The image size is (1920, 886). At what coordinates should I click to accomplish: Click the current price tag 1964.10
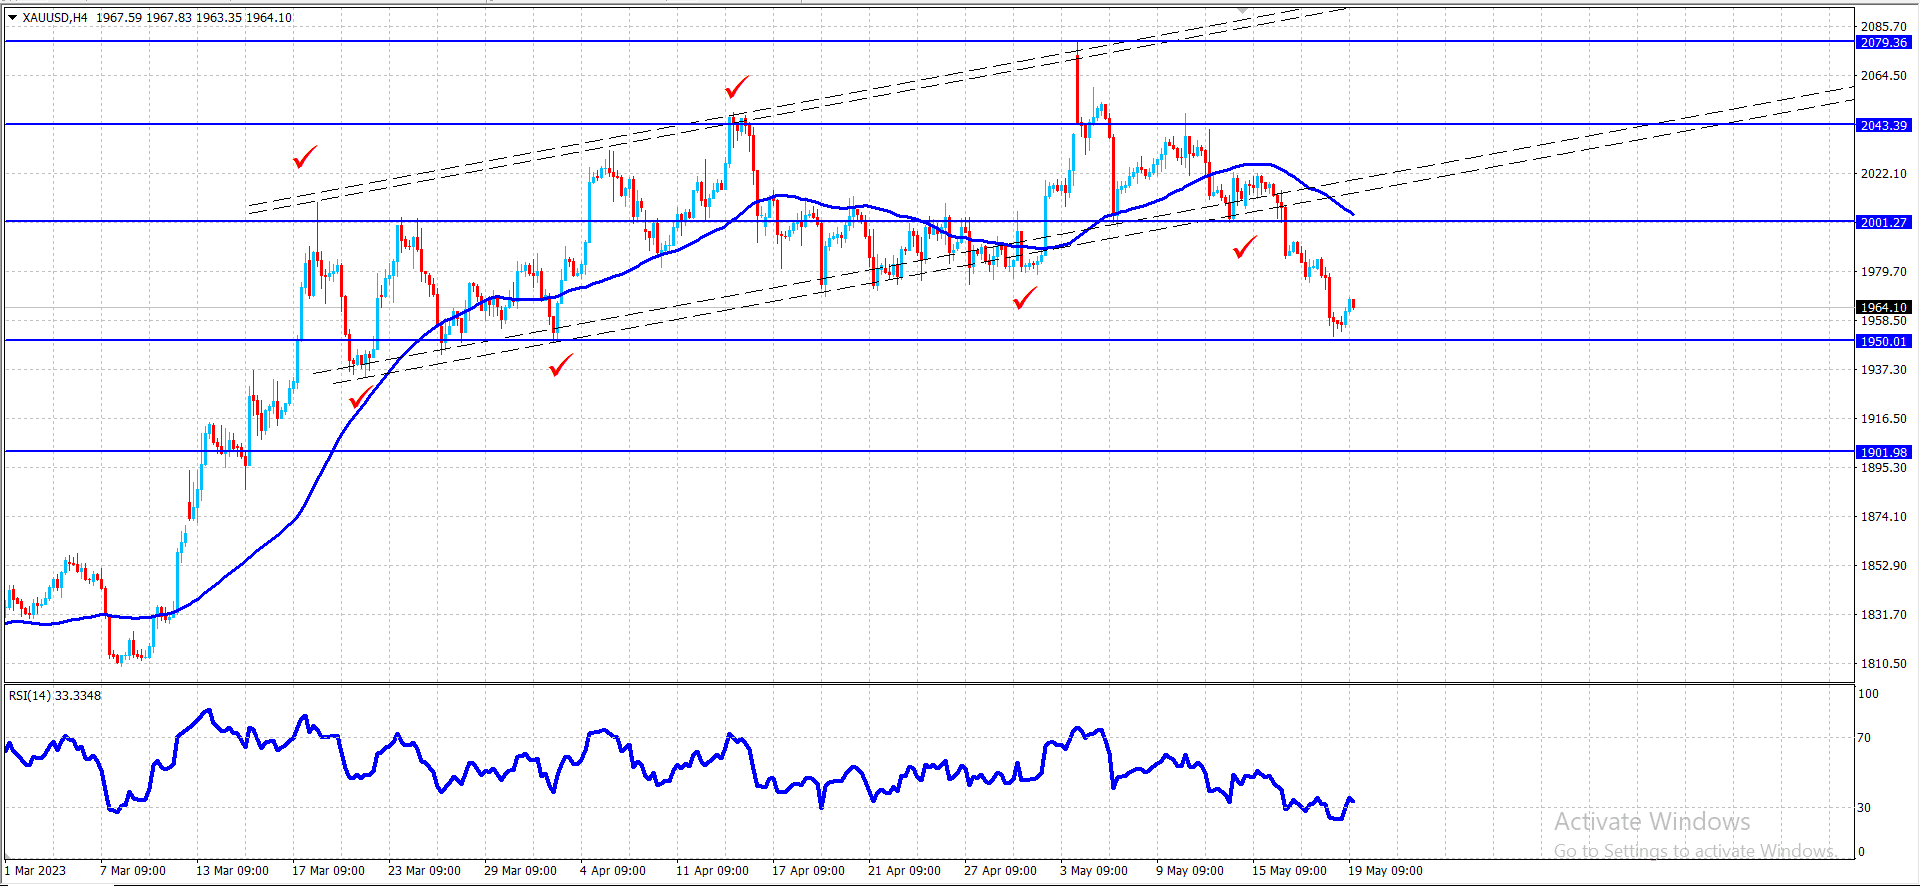point(1884,307)
